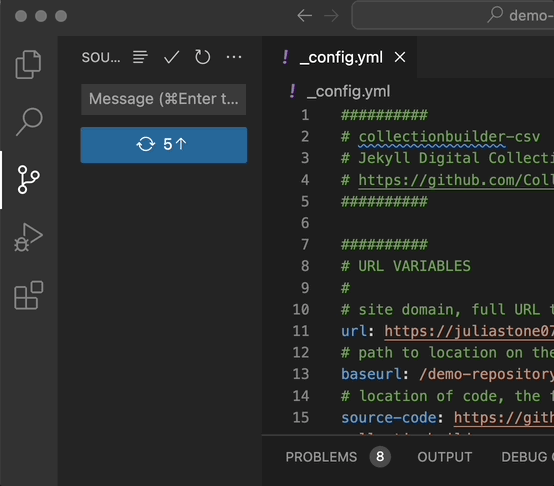Click the _config.yml breadcrumb item
The height and width of the screenshot is (486, 554).
point(348,91)
